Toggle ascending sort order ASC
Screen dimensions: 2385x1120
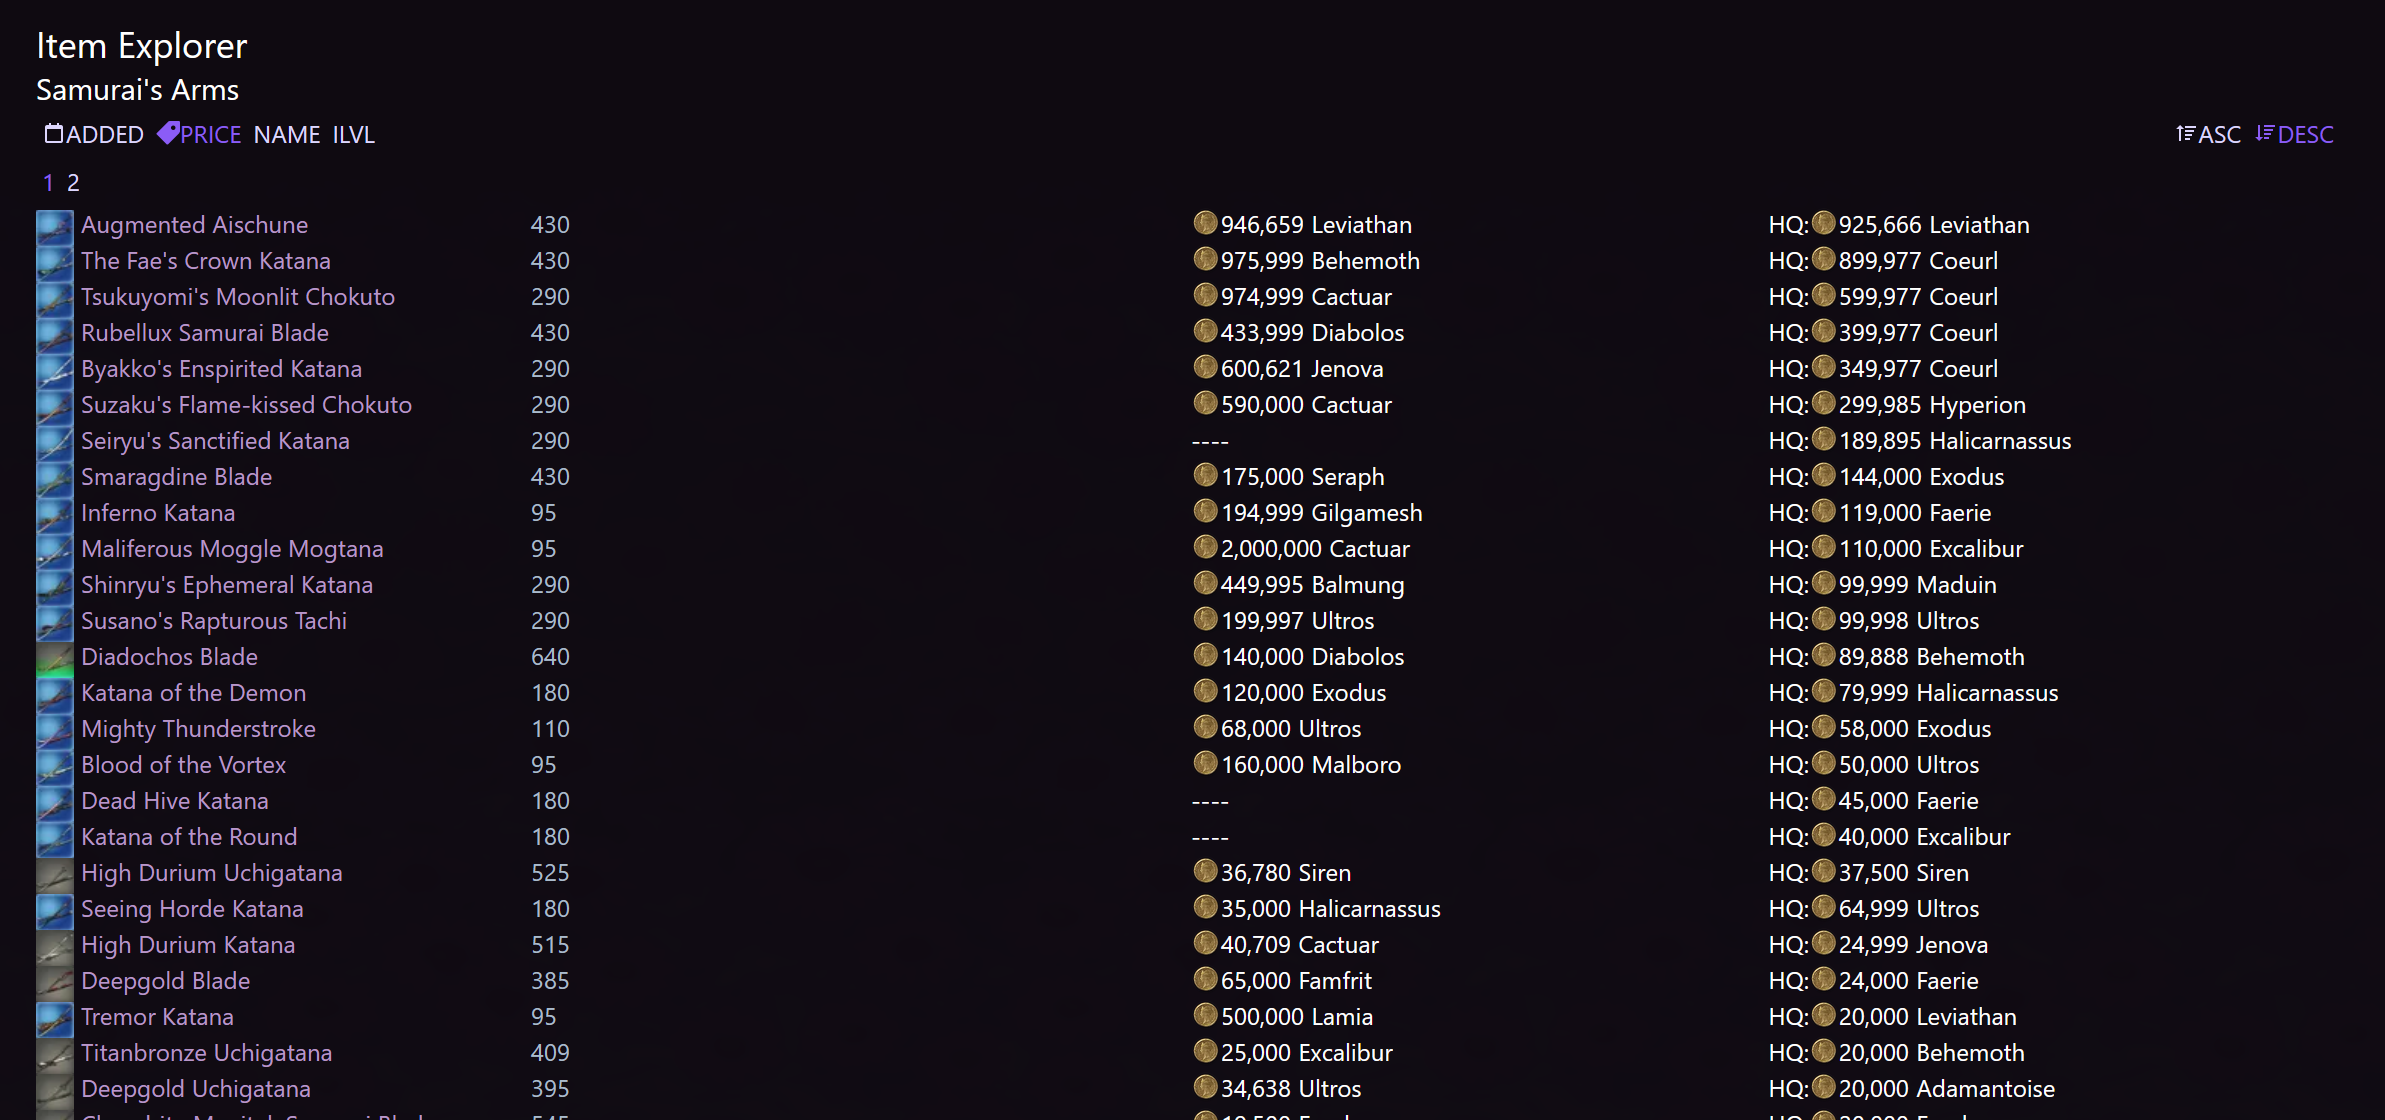[2210, 135]
